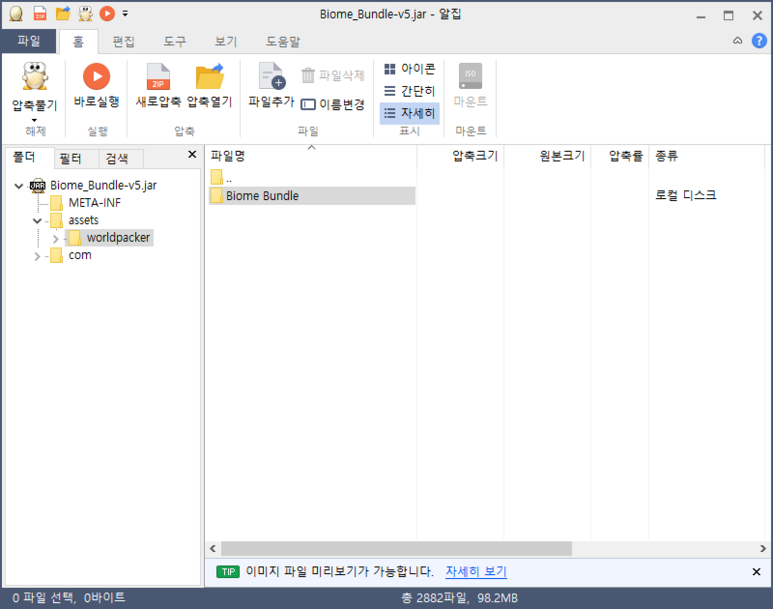
Task: Open the 도구 ribbon tab
Action: pos(175,41)
